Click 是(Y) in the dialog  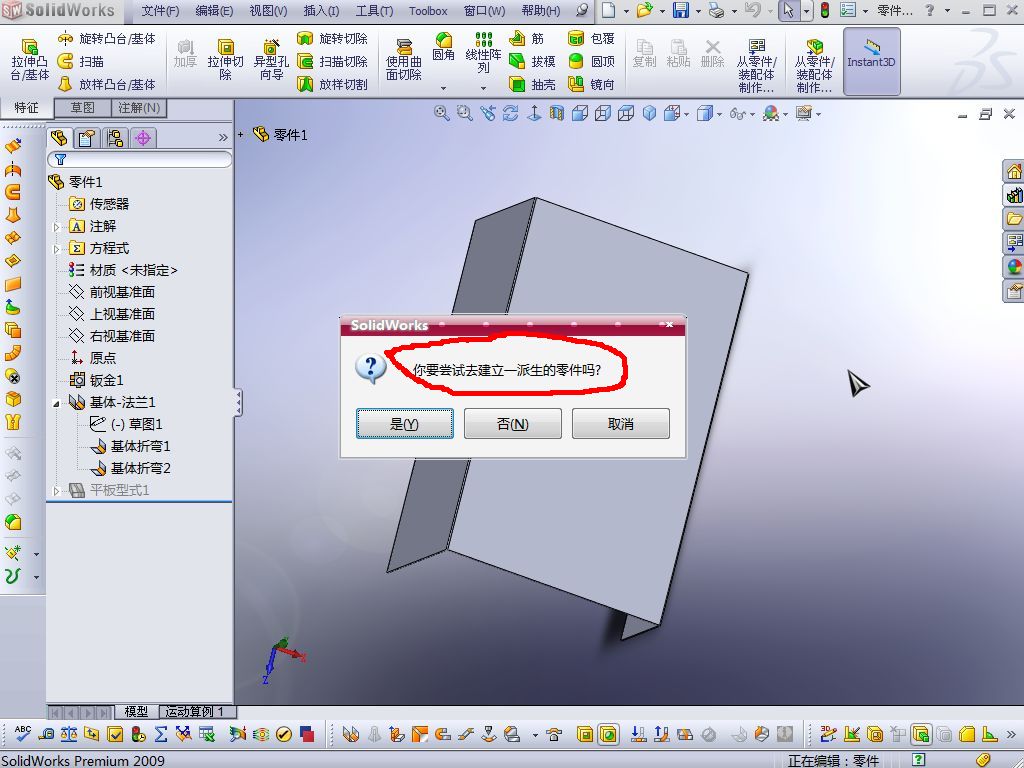click(x=404, y=424)
